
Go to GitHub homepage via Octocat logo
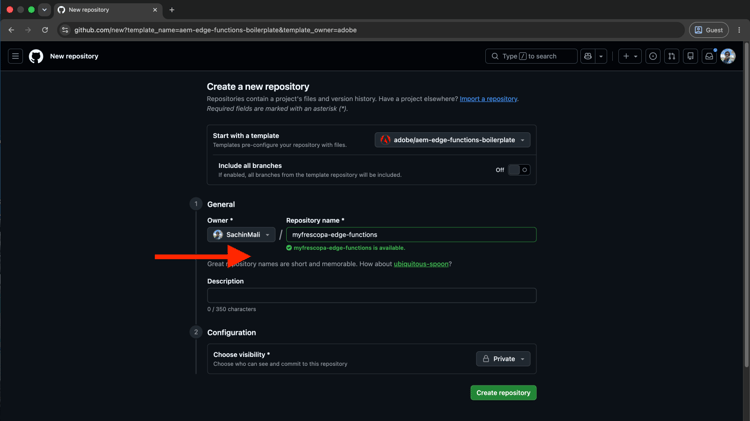[36, 56]
